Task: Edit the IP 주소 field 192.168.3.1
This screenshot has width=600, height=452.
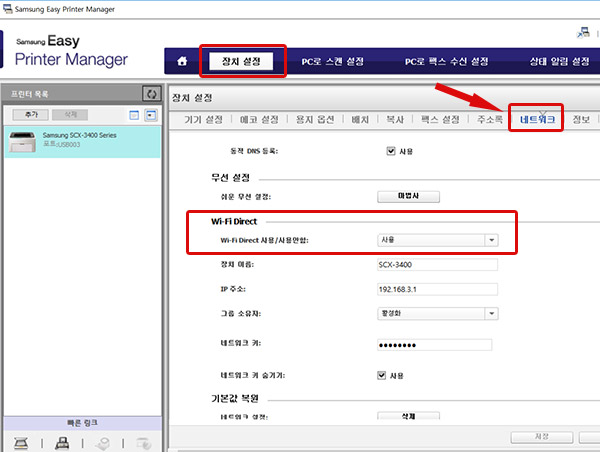Action: tap(437, 289)
